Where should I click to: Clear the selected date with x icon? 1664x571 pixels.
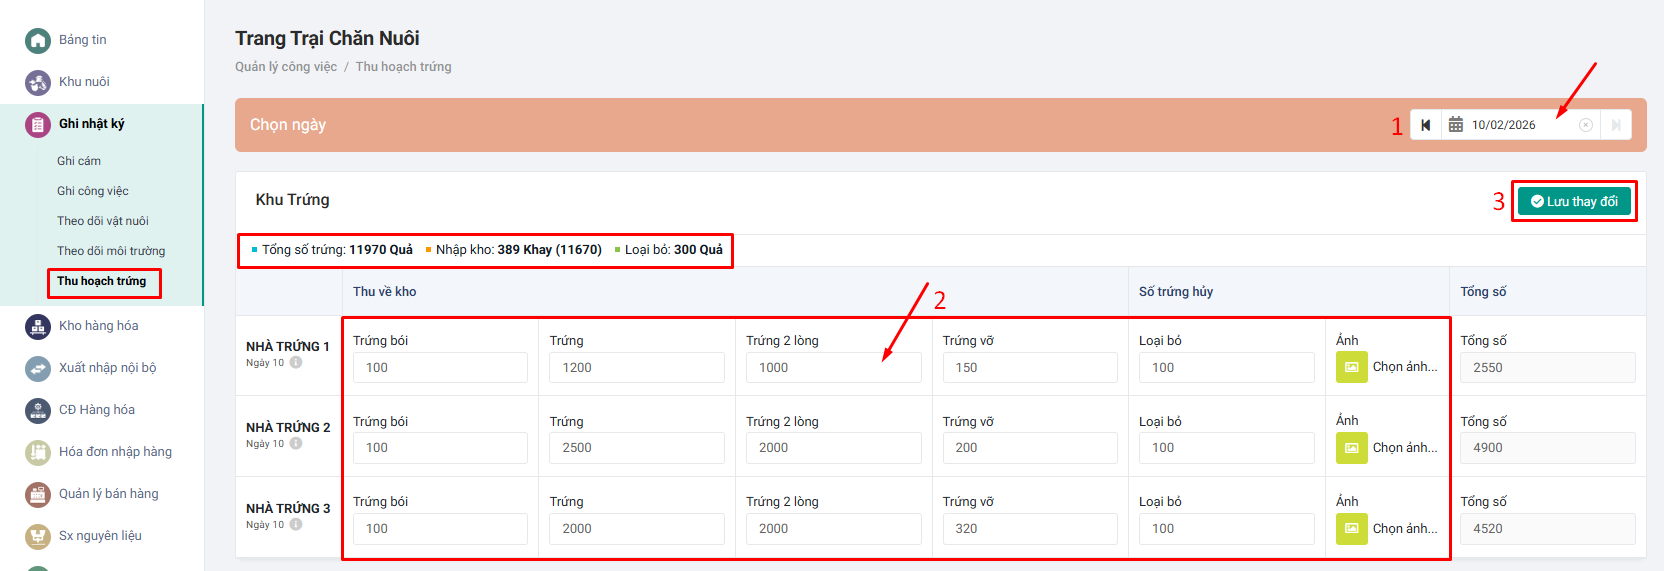point(1585,125)
